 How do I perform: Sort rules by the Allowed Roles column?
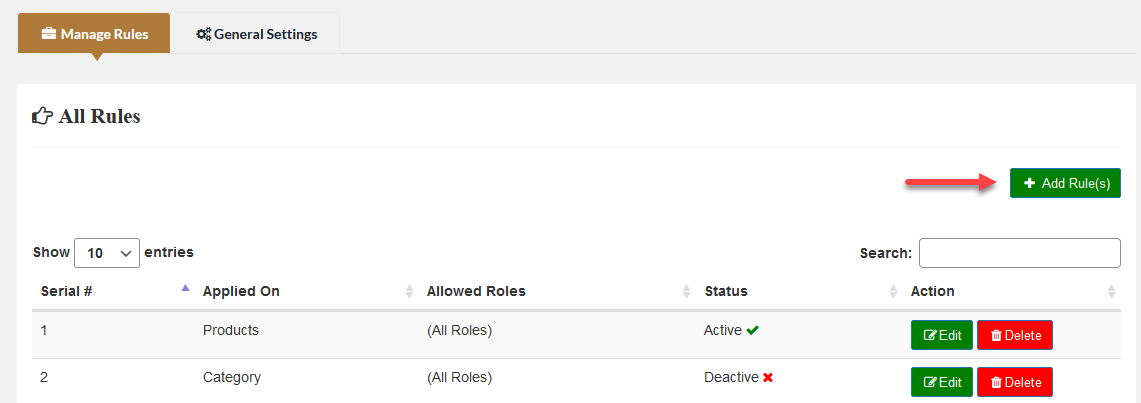point(687,291)
